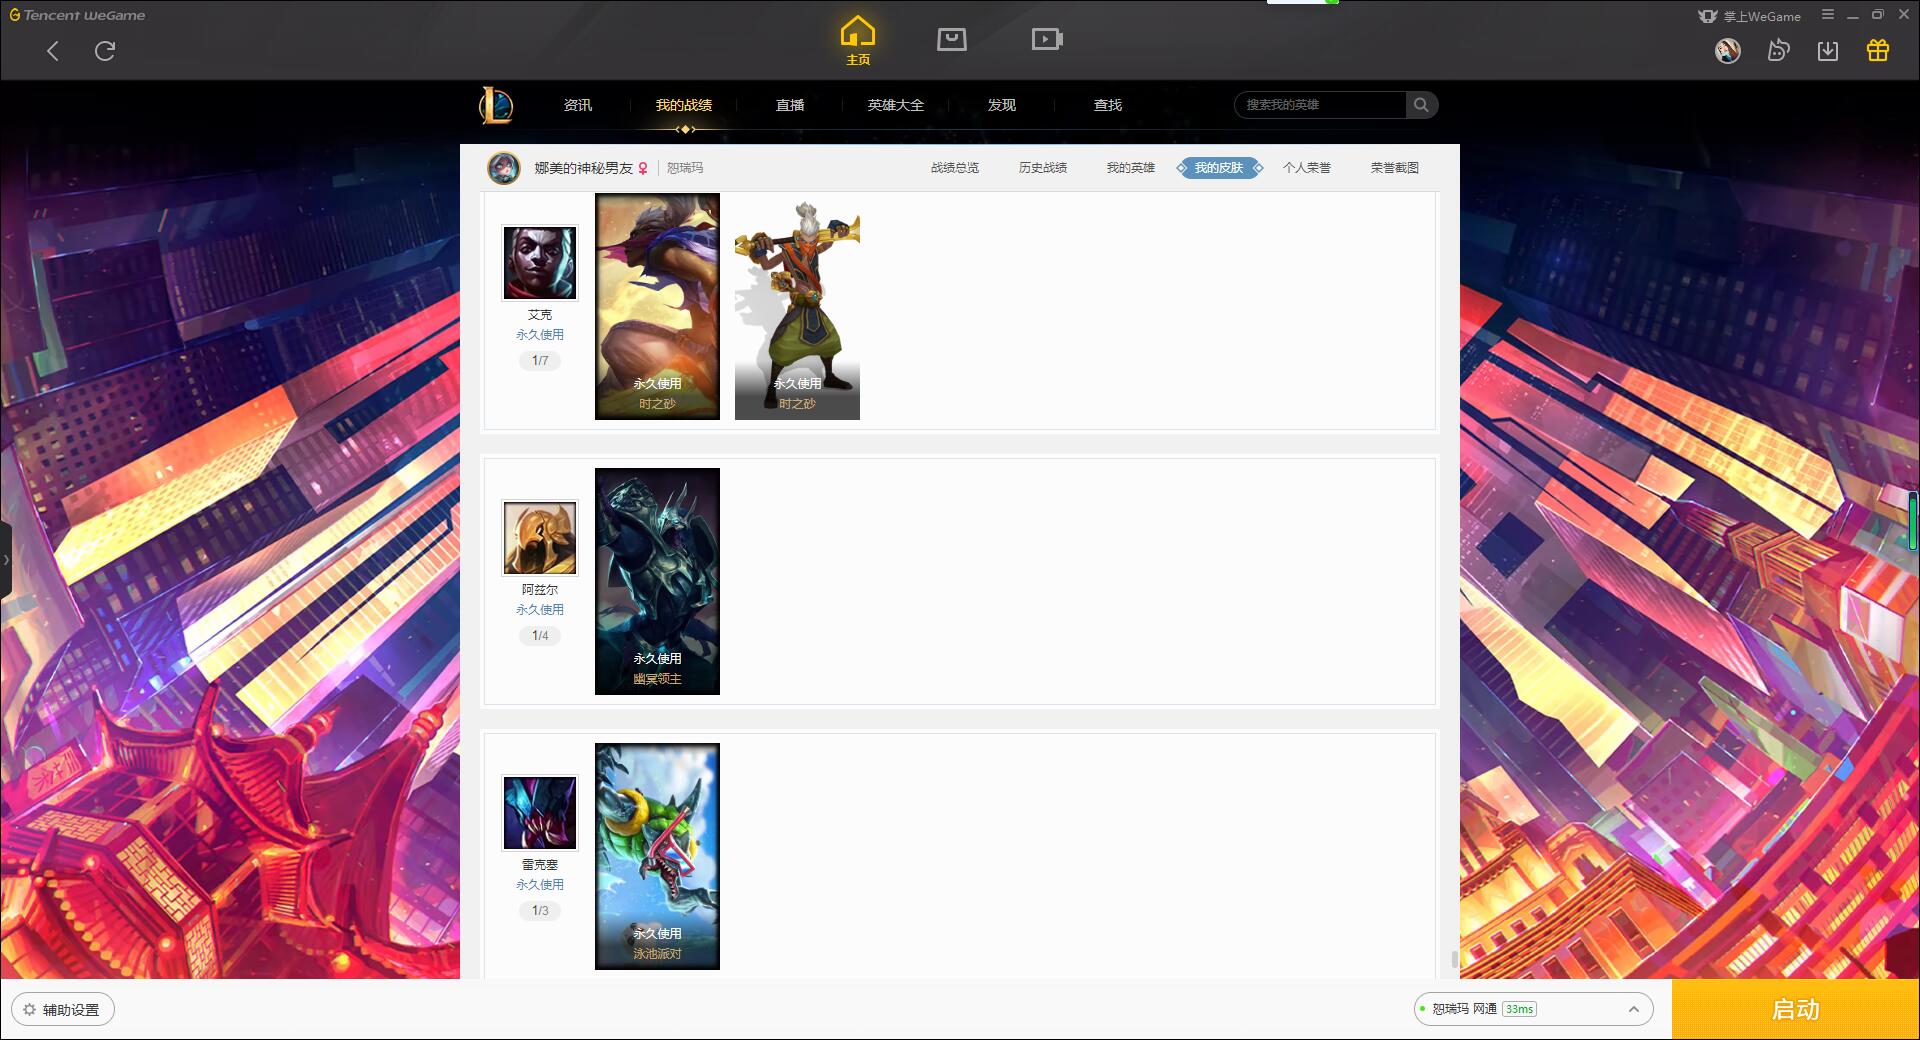The image size is (1920, 1040).
Task: Switch to the 查找 tab
Action: click(1108, 105)
